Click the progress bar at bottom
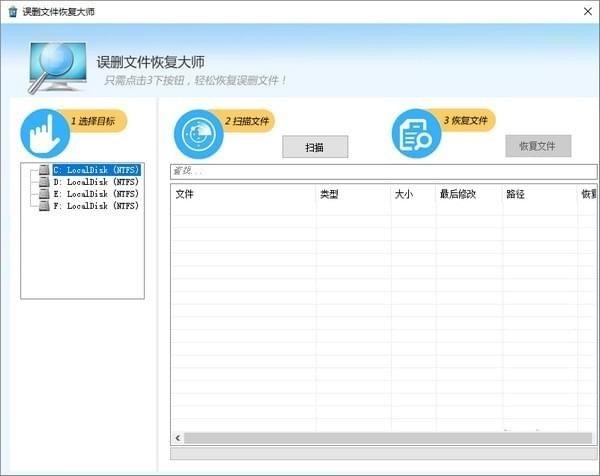 (x=383, y=454)
